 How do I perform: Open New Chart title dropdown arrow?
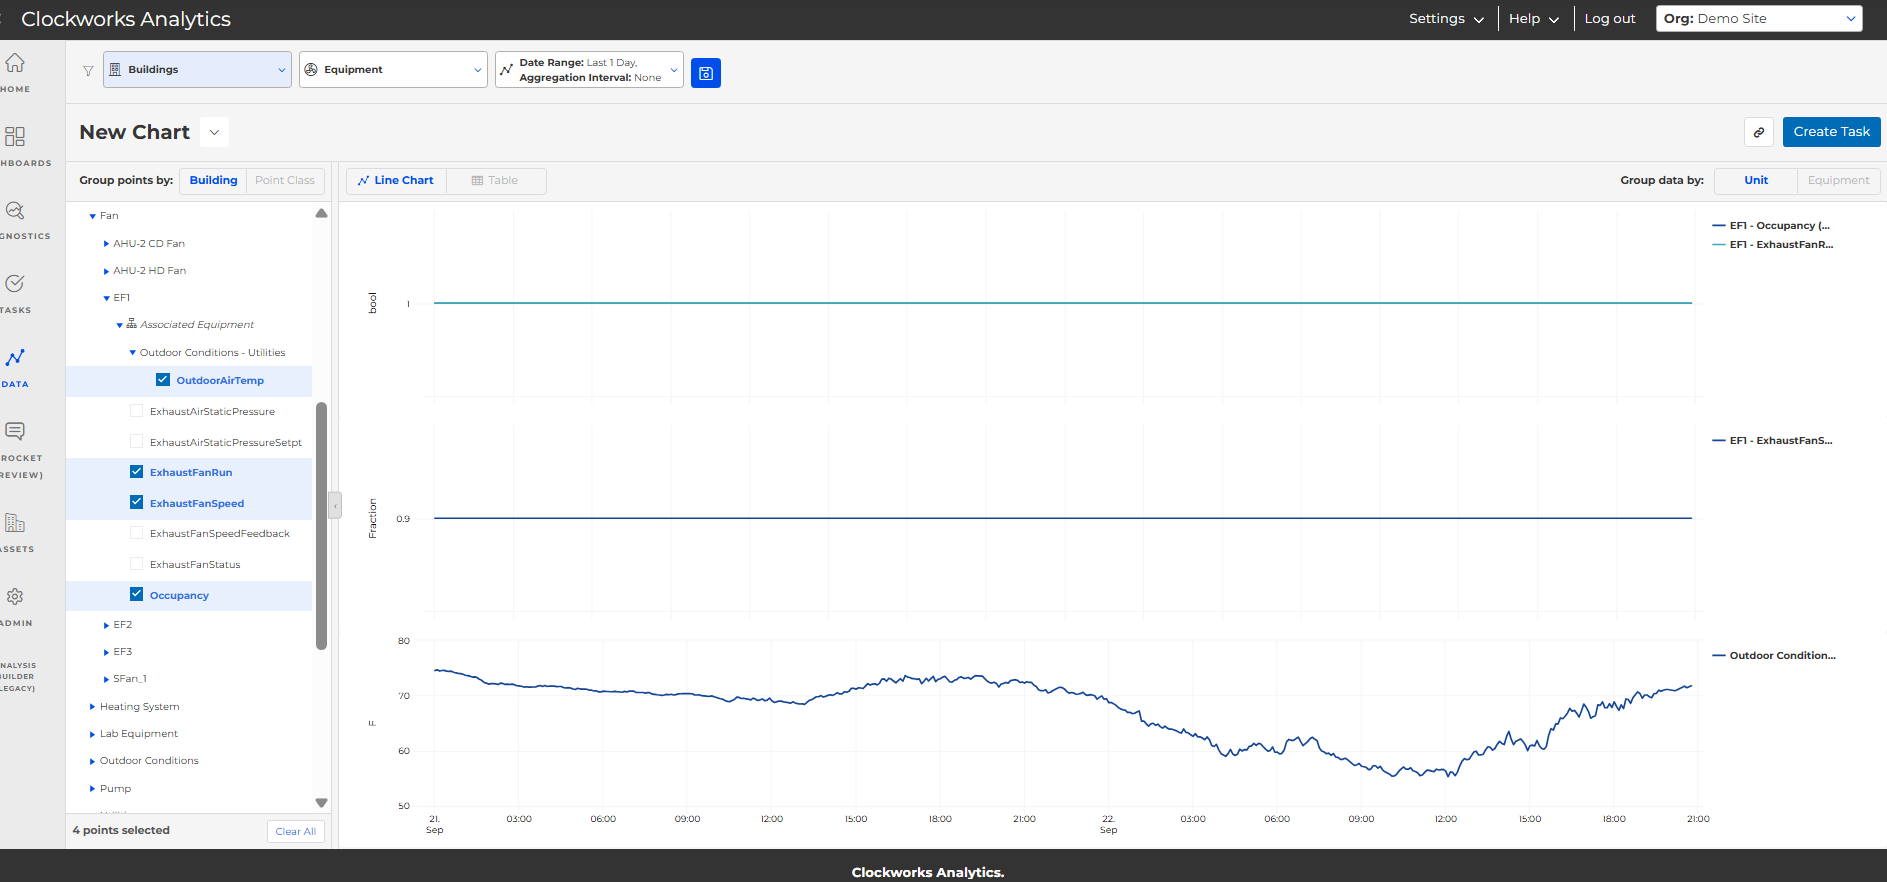click(x=214, y=132)
